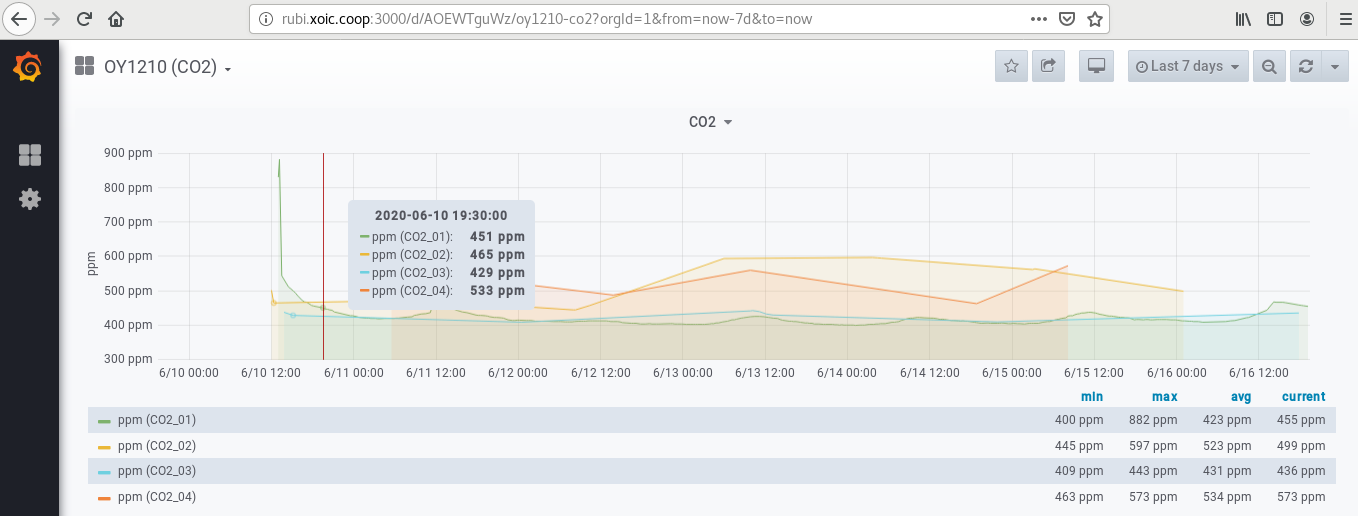Click orange color swatch of CO2_04 legend
Image resolution: width=1358 pixels, height=516 pixels.
(x=104, y=498)
